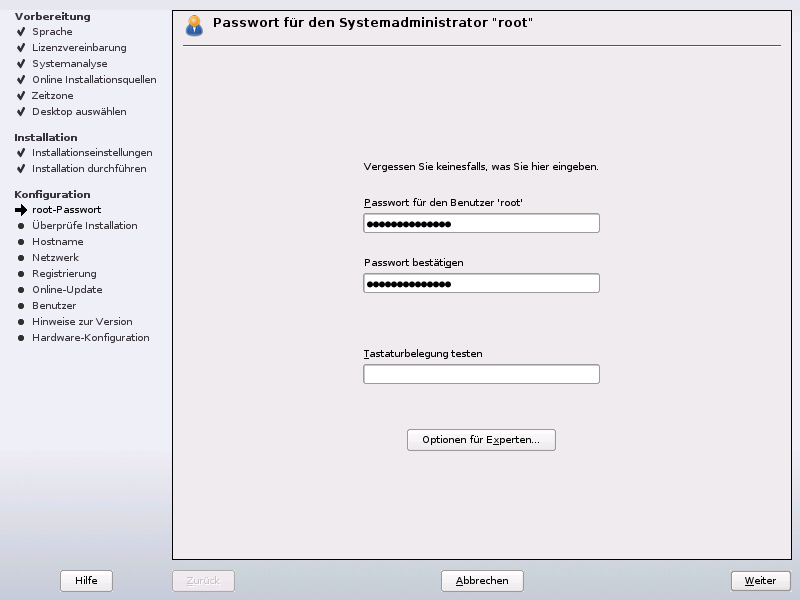Click the Passwort für den Systemadministrator title
Viewport: 800px width, 600px height.
click(x=373, y=23)
